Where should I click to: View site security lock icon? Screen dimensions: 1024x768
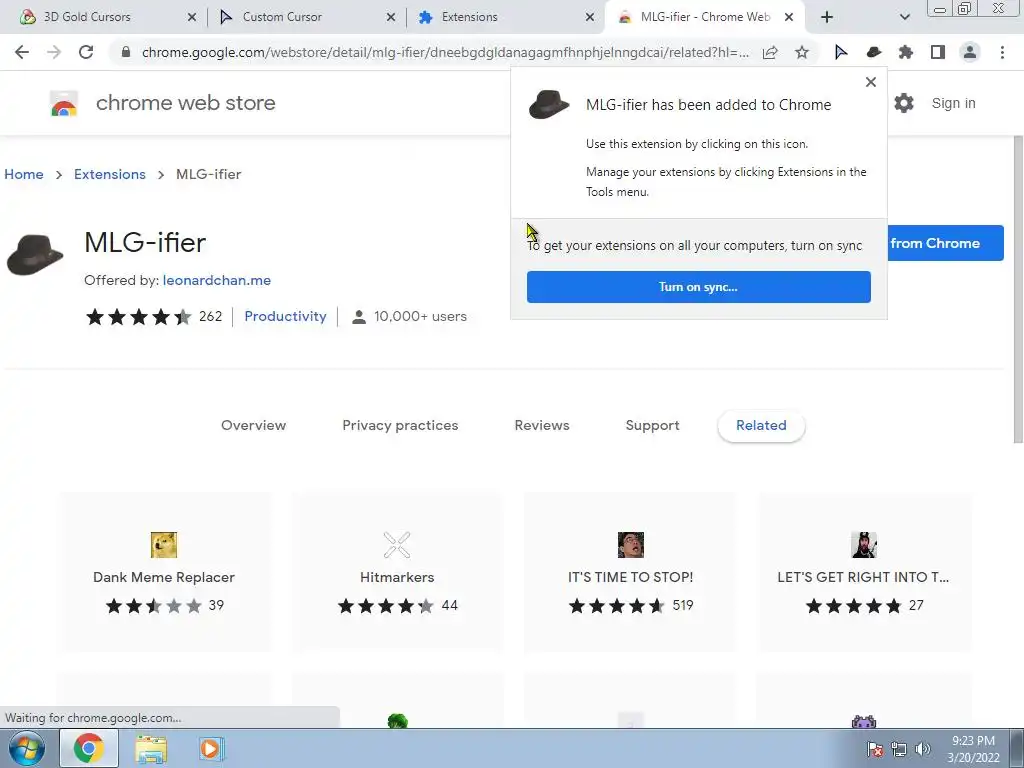click(125, 52)
